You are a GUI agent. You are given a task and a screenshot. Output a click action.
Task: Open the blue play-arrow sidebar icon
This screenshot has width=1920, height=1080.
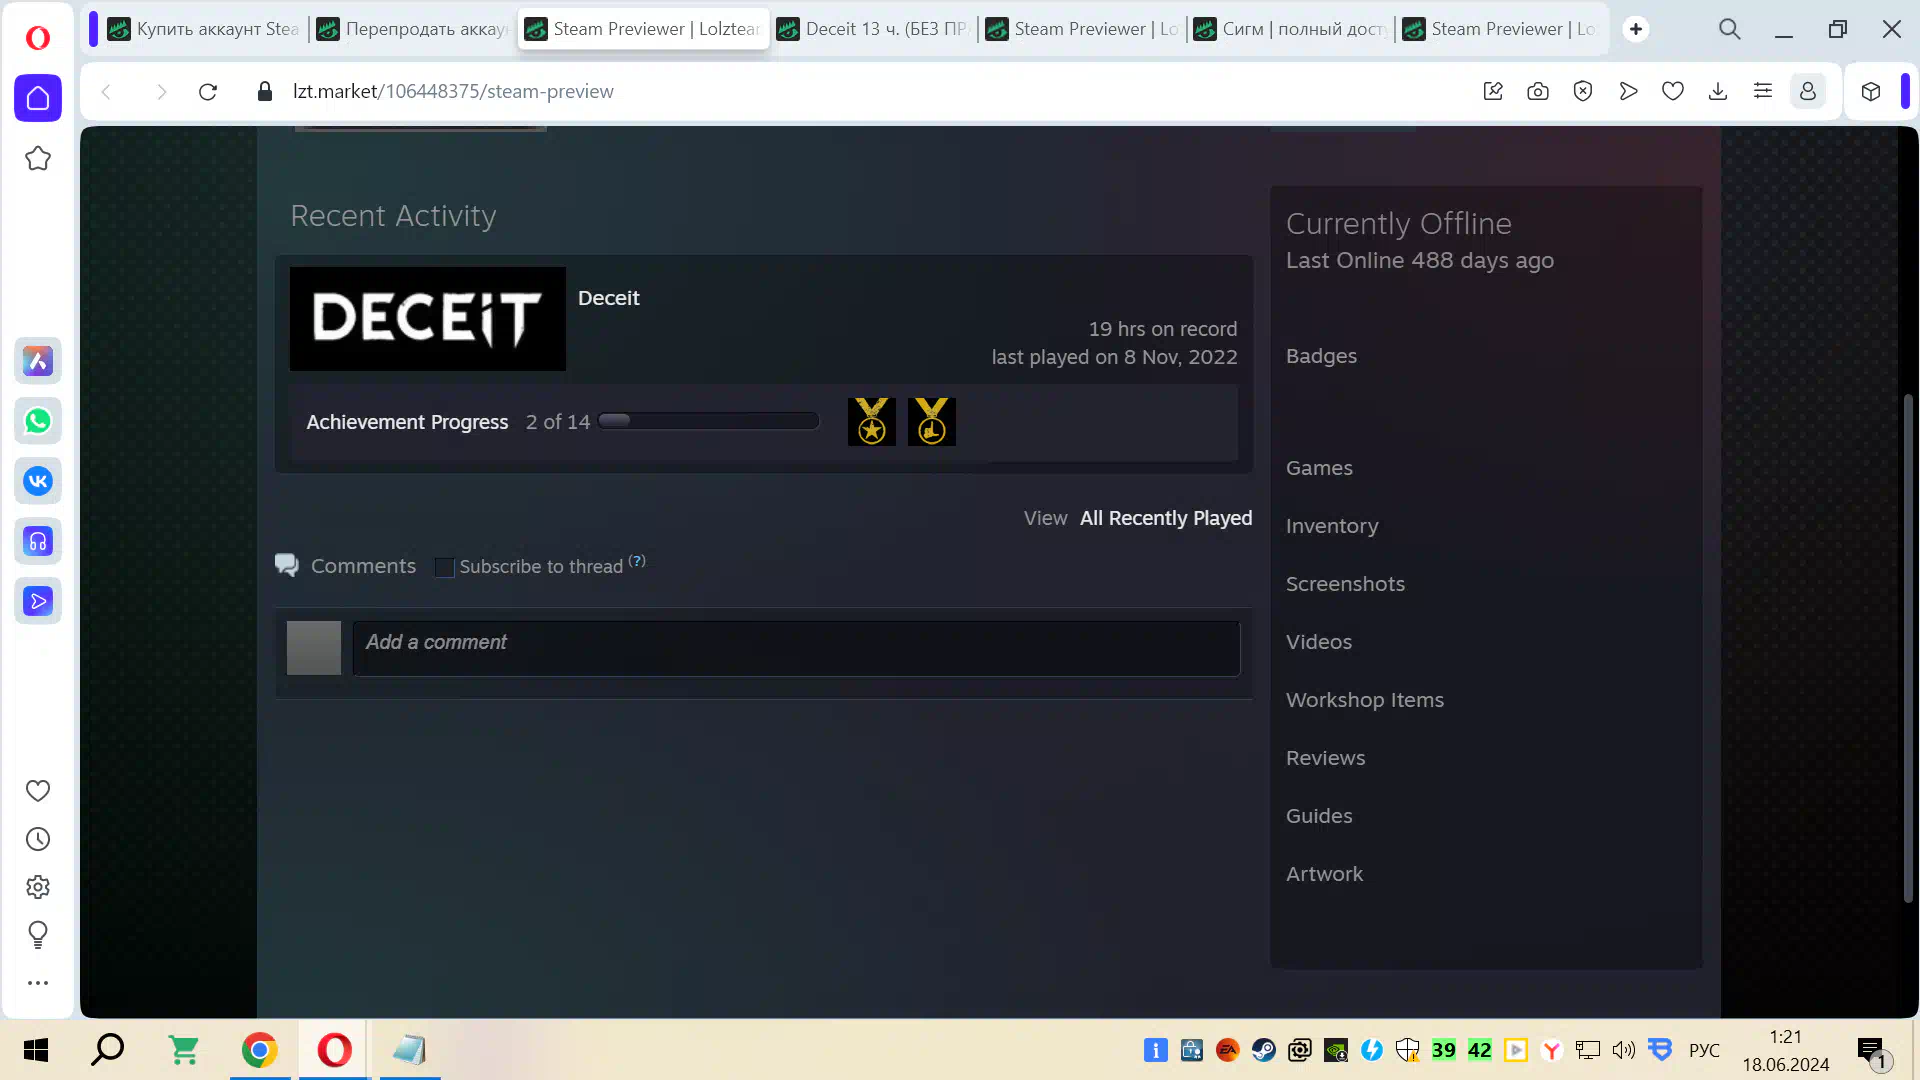pos(38,601)
